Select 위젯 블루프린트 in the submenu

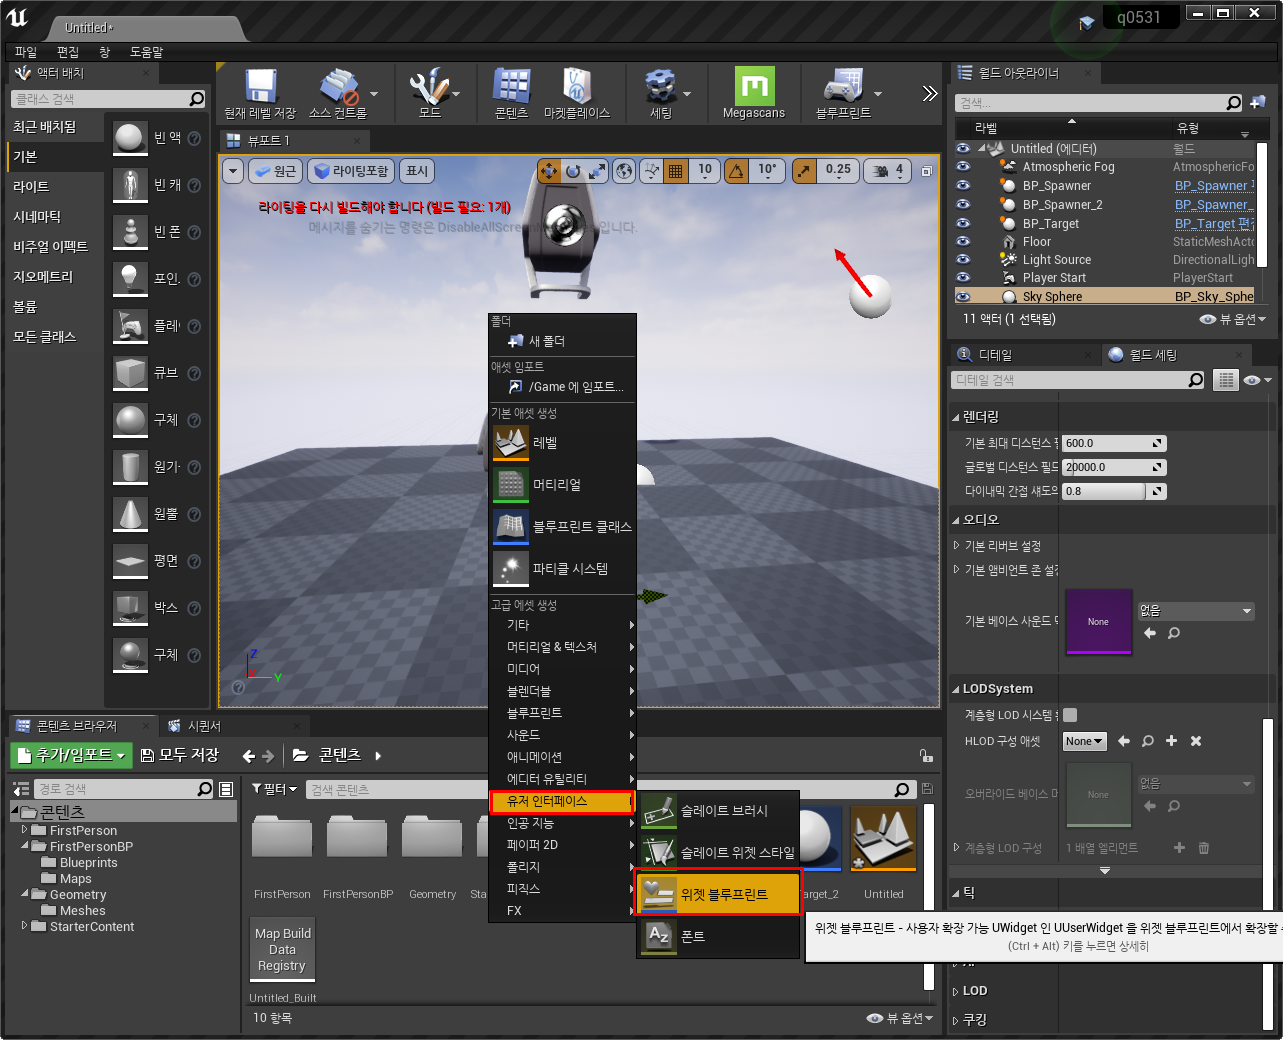718,893
